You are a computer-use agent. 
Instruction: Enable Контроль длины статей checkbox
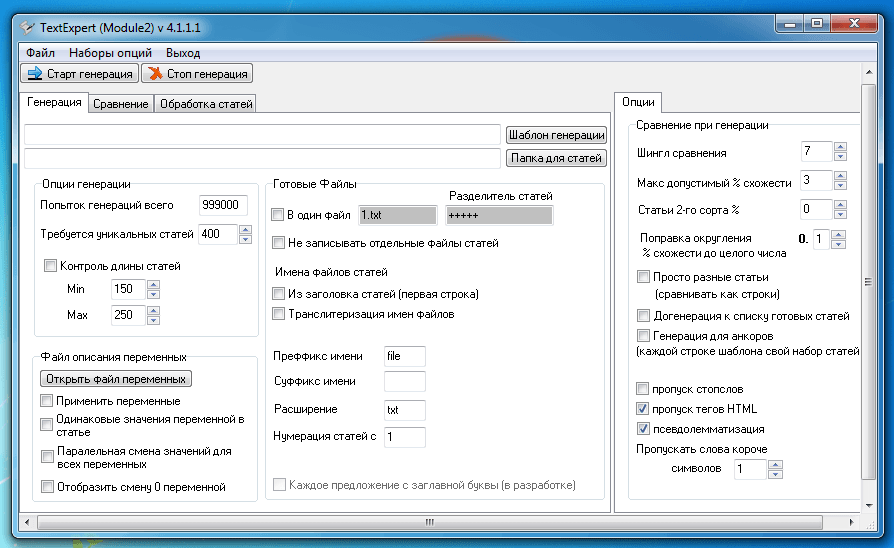[50, 266]
